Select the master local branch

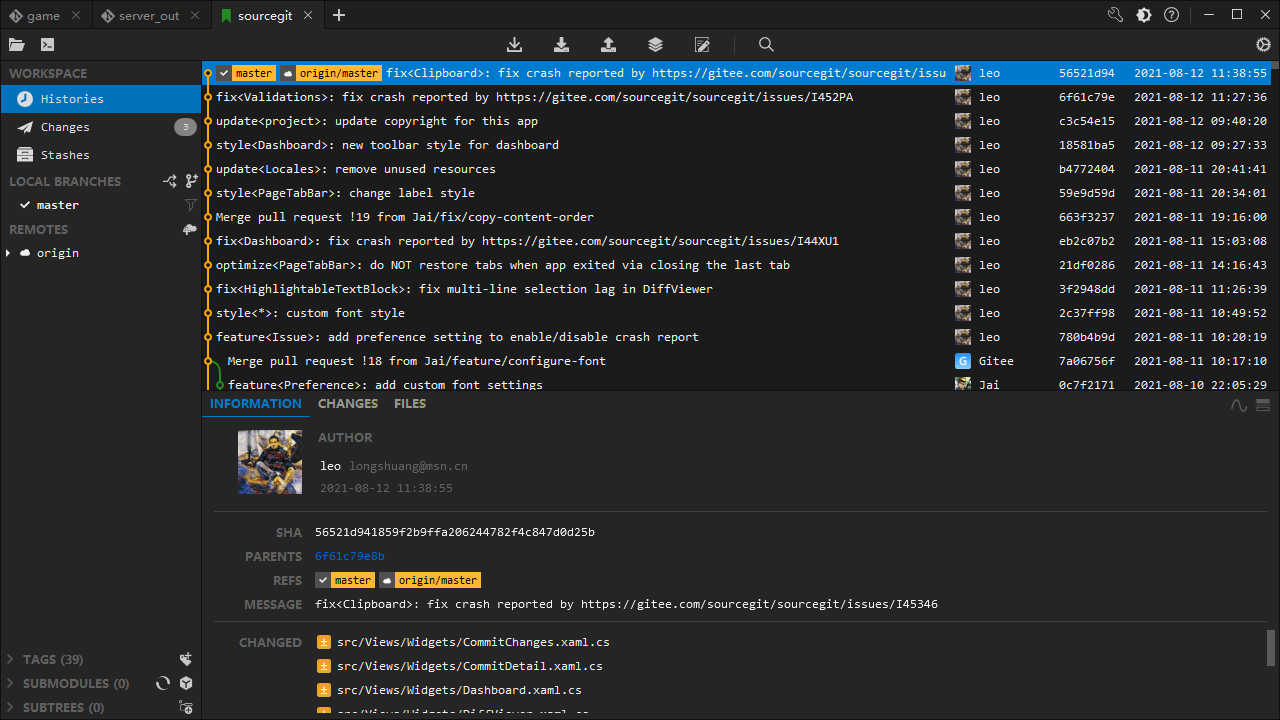point(101,205)
